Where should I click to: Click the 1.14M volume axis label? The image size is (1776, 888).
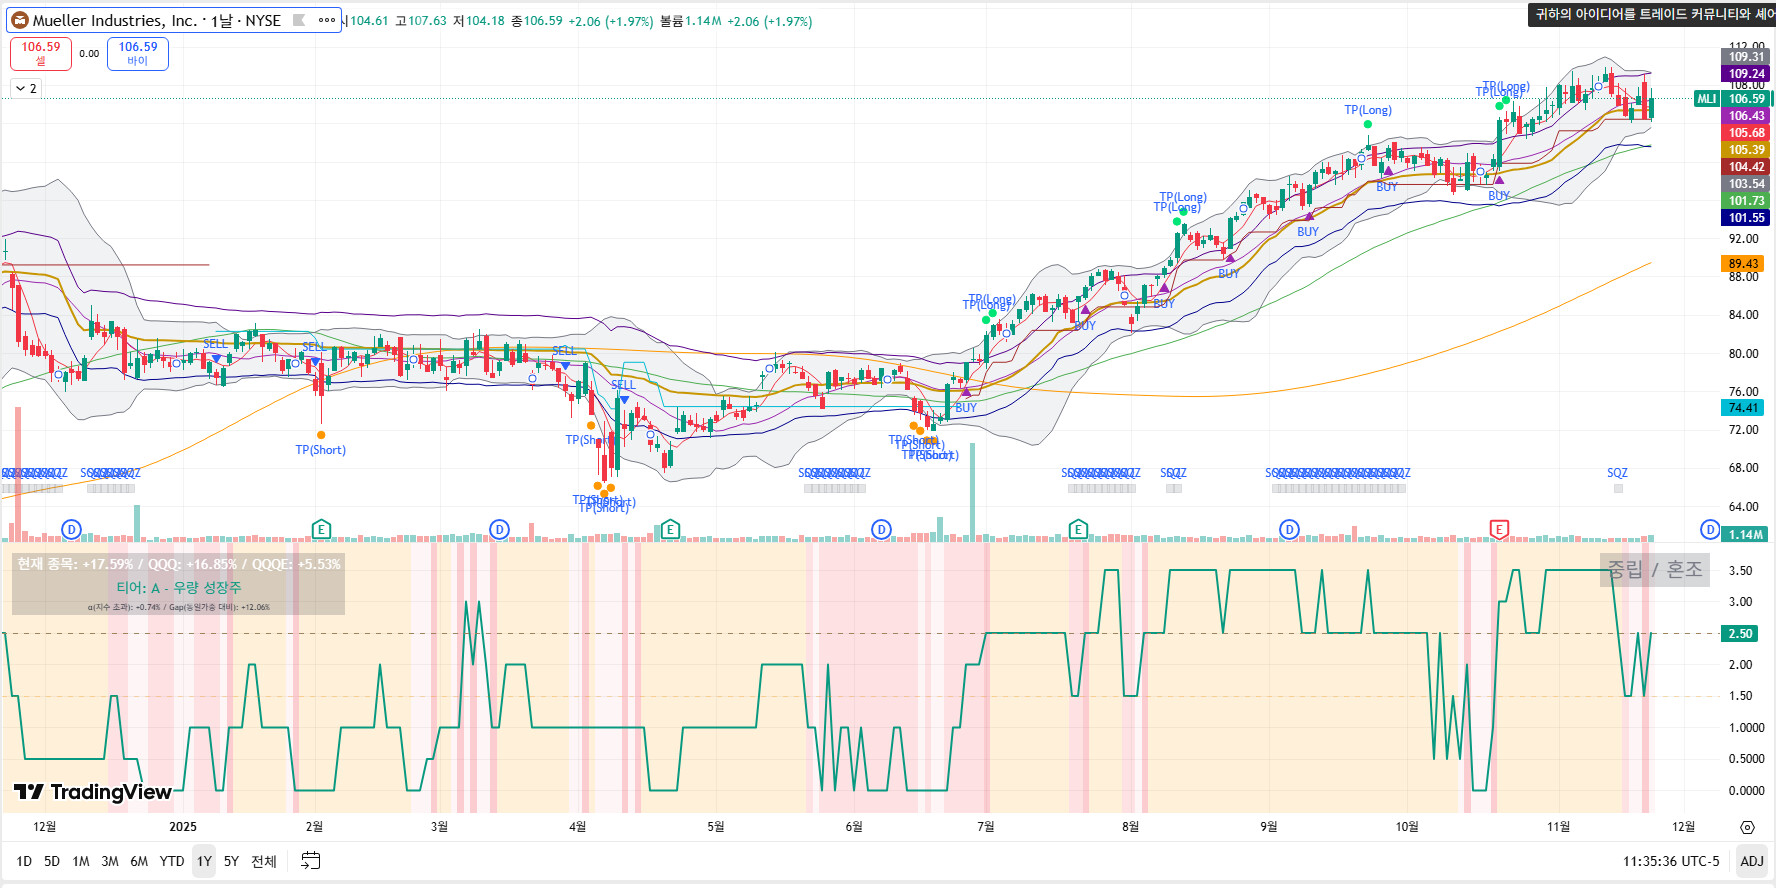(1745, 535)
